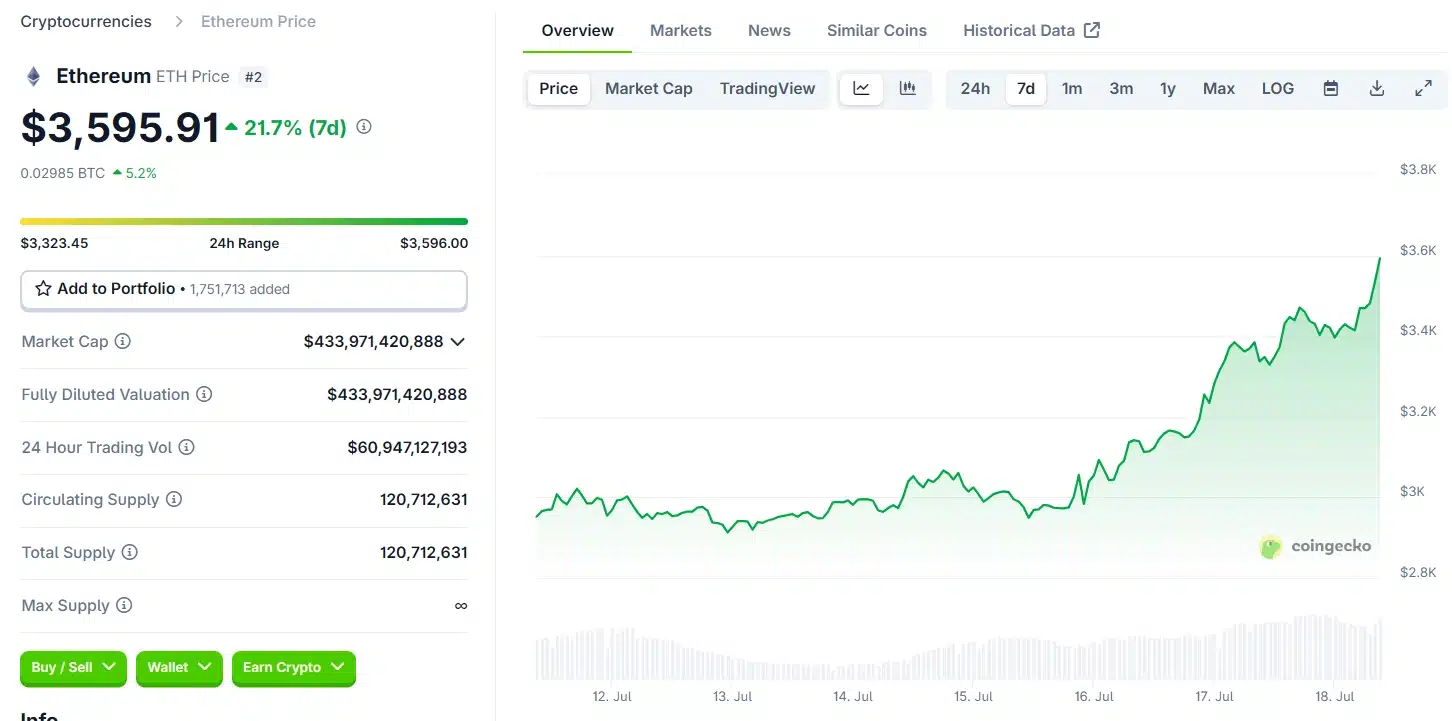Click info icon next to Circulating Supply
This screenshot has width=1452, height=721.
(x=174, y=499)
